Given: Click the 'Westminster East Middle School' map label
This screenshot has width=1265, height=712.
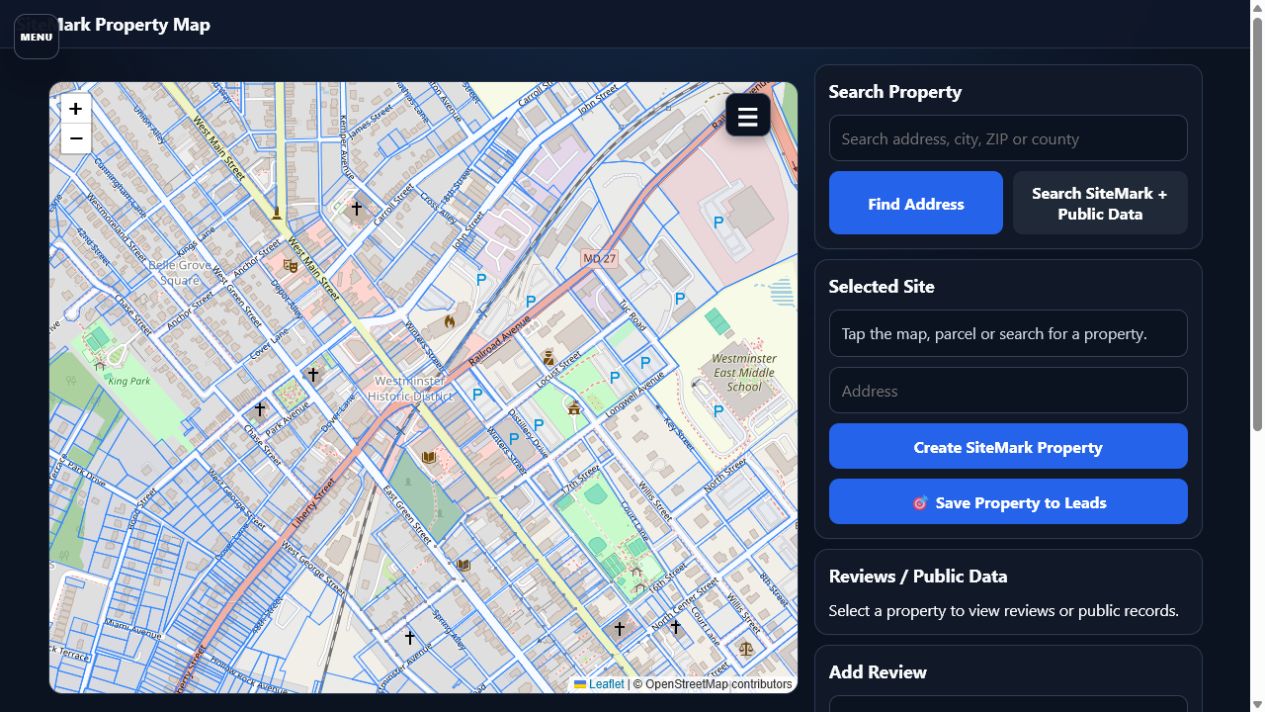Looking at the screenshot, I should coord(744,372).
